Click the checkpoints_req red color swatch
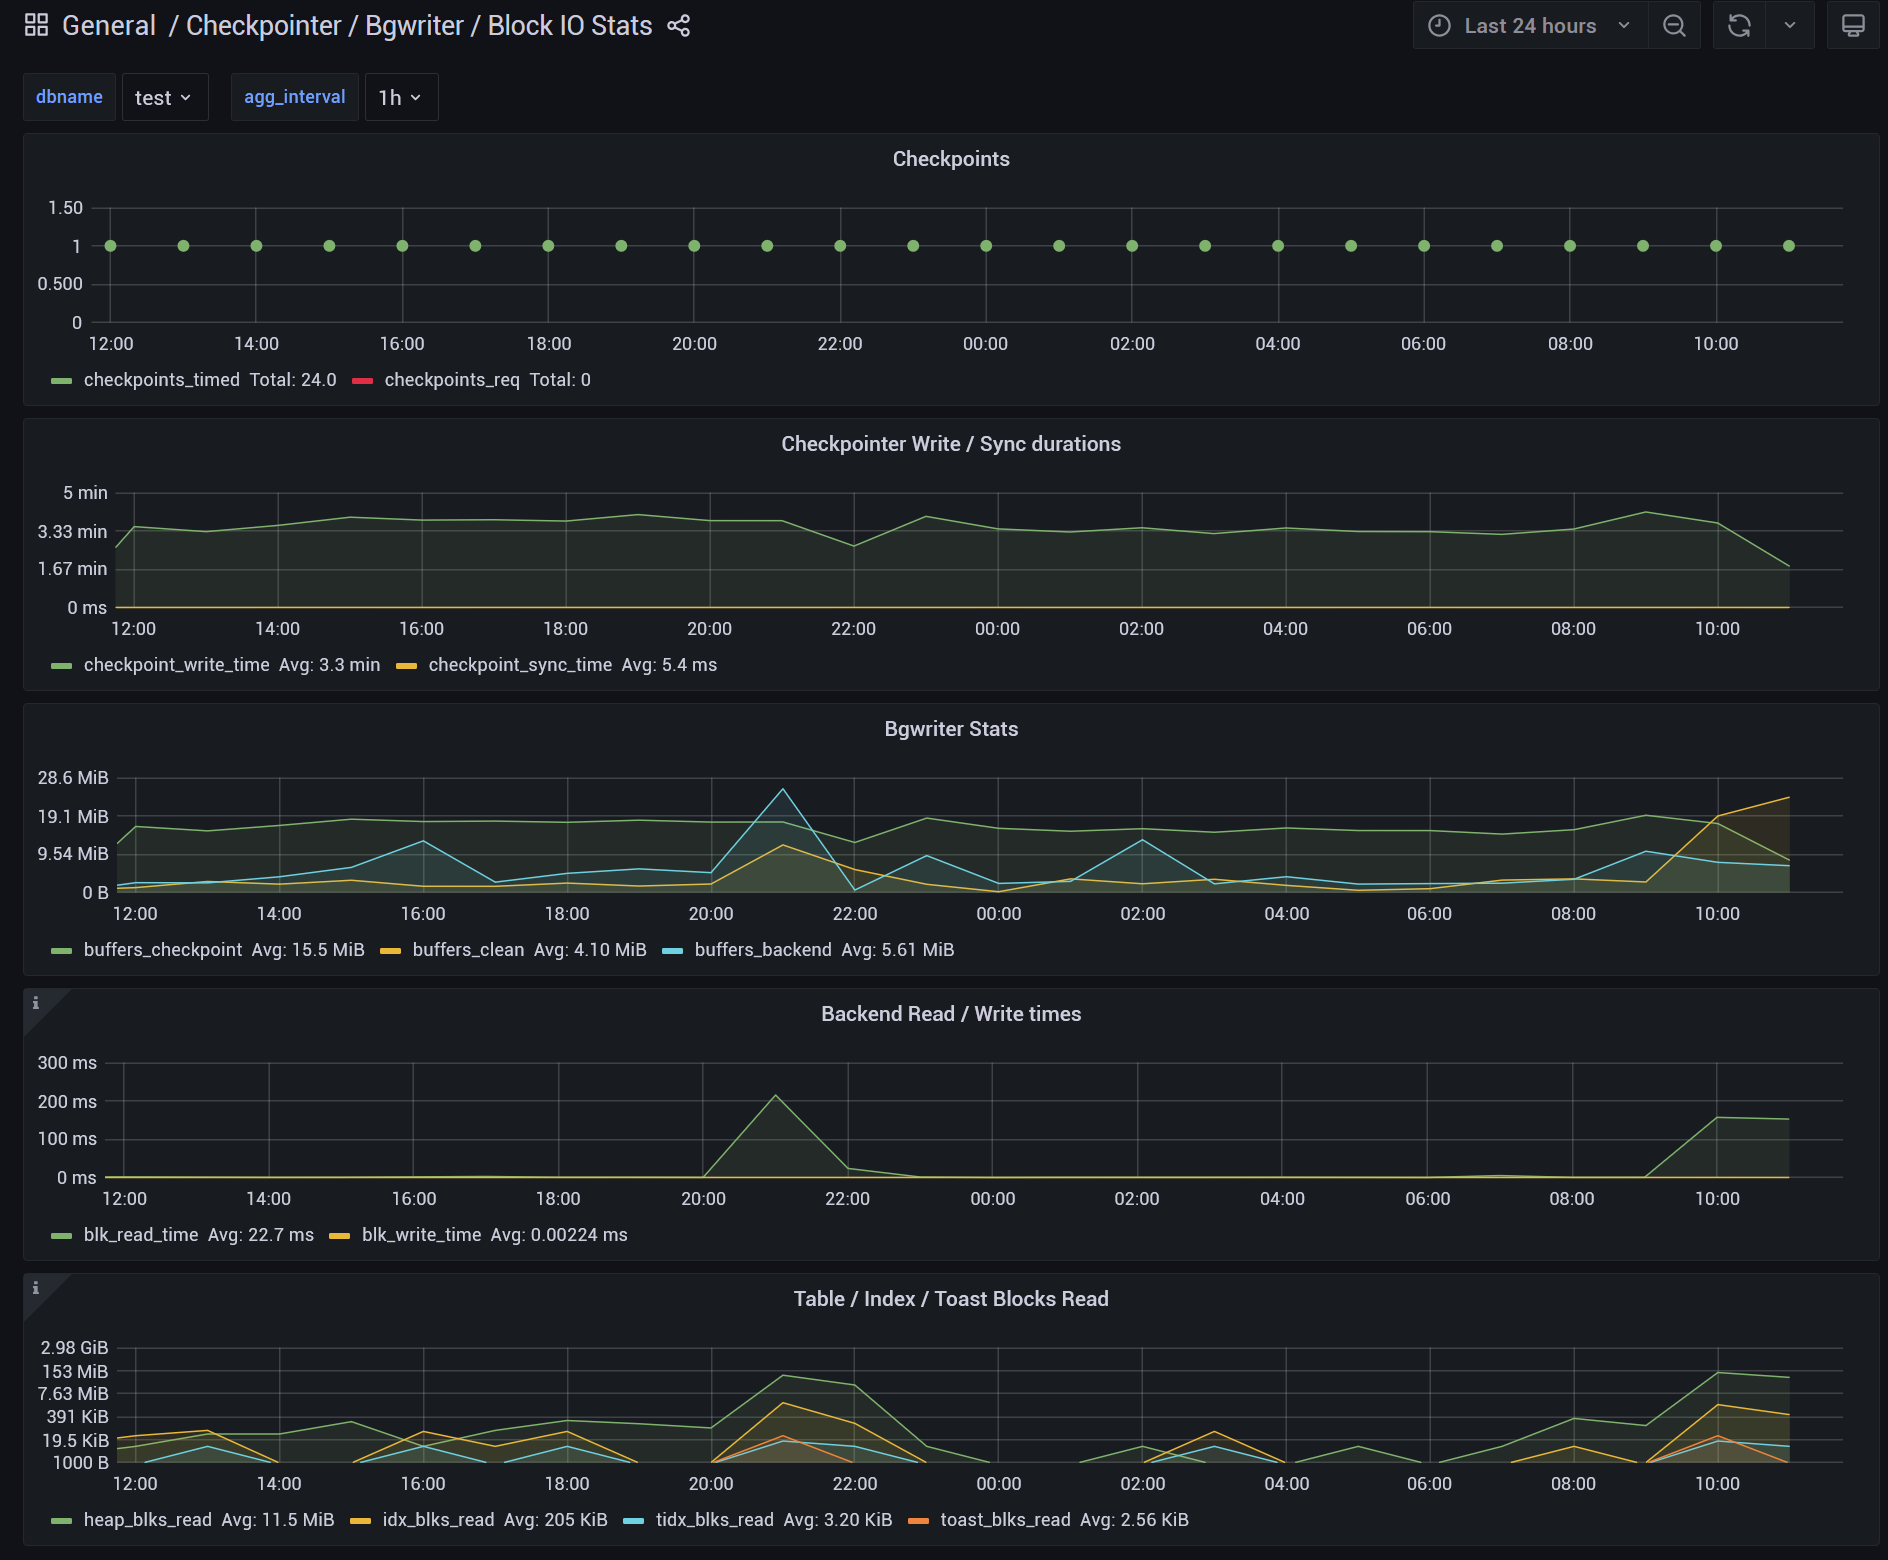This screenshot has height=1560, width=1888. click(362, 381)
